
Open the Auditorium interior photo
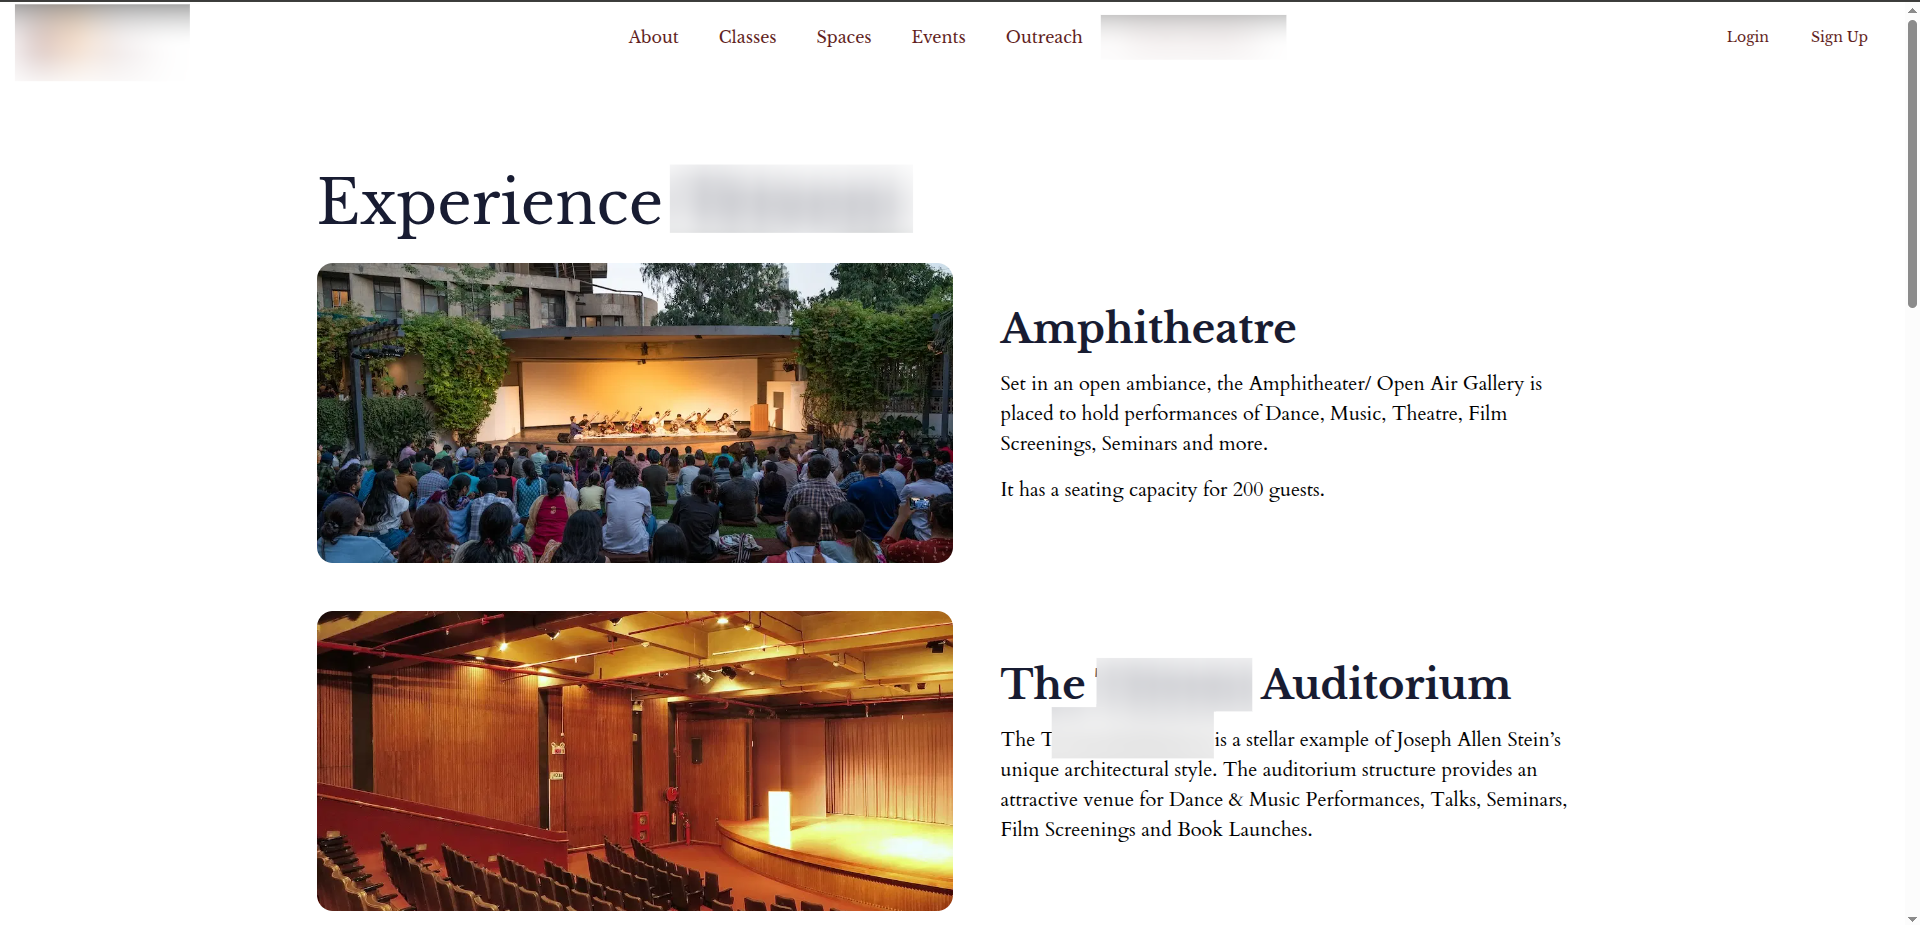634,760
